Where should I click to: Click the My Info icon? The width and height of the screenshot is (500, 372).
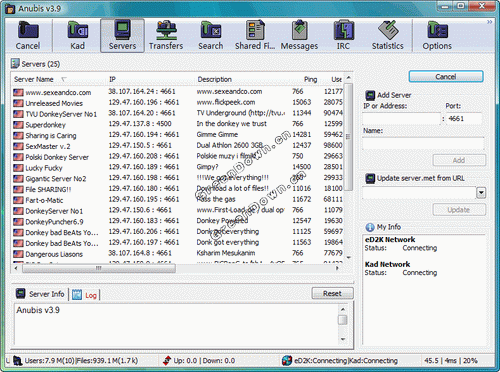click(x=370, y=227)
